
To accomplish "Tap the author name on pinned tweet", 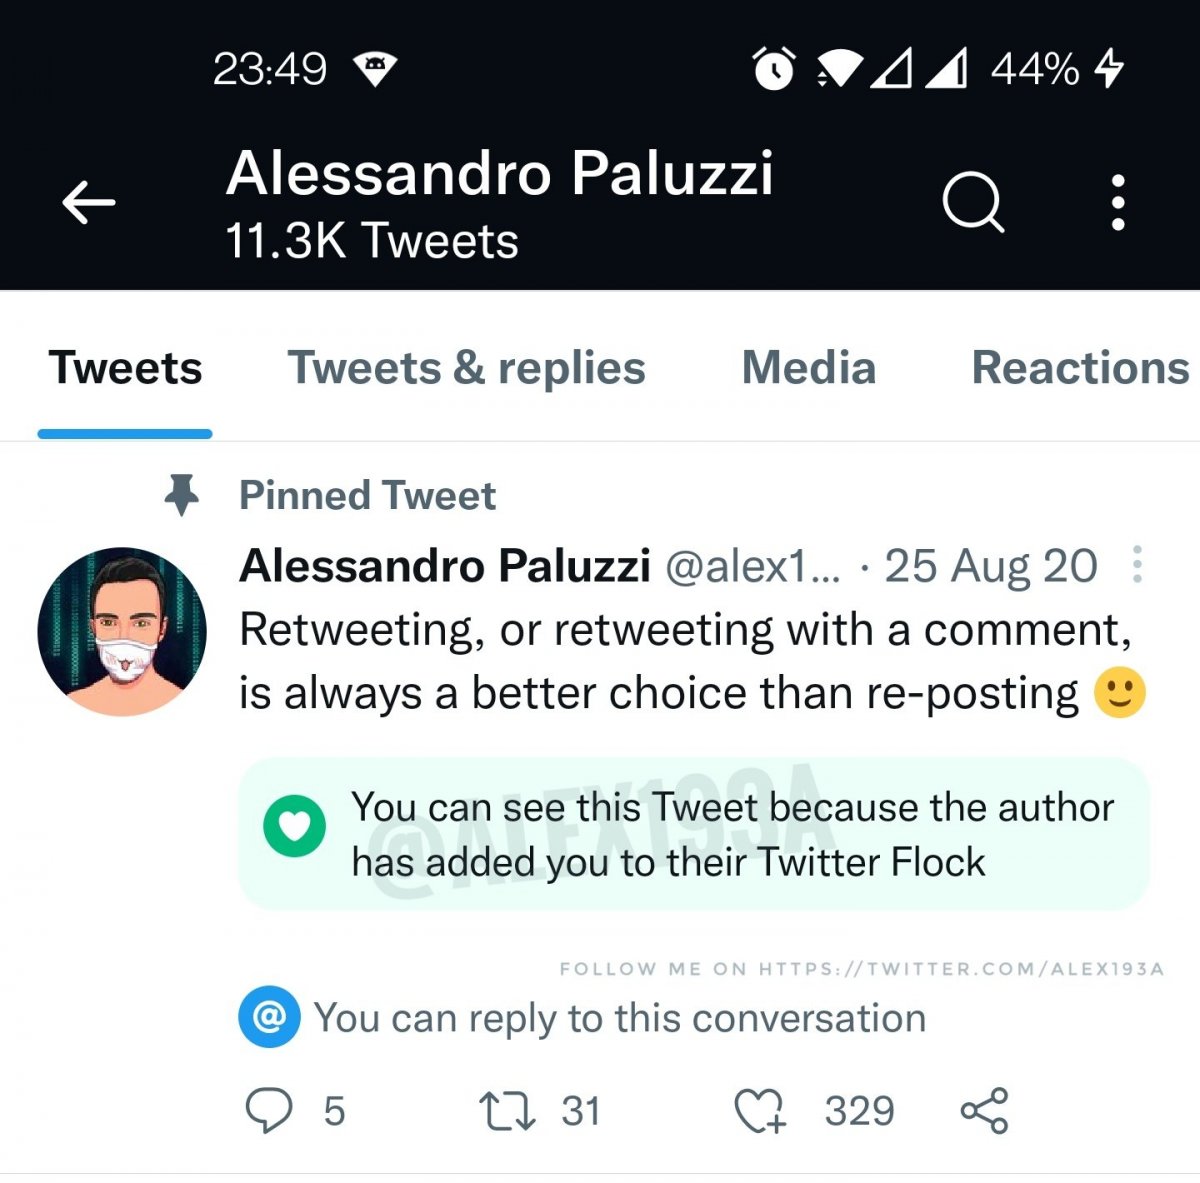I will [445, 566].
